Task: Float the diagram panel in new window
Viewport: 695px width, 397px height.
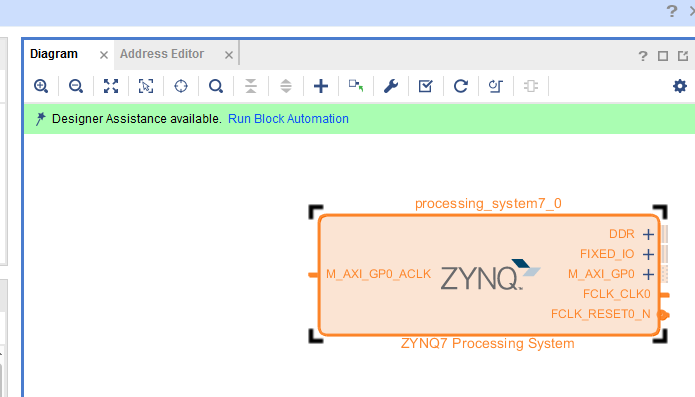Action: tap(683, 56)
